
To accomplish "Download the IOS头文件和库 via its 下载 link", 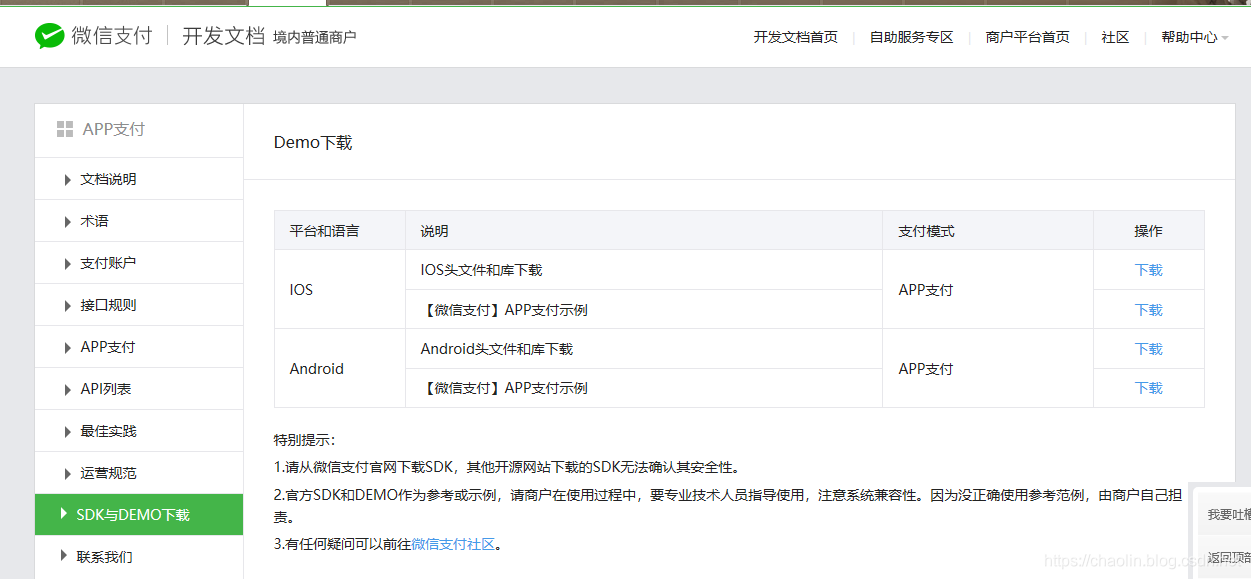I will pyautogui.click(x=1148, y=270).
